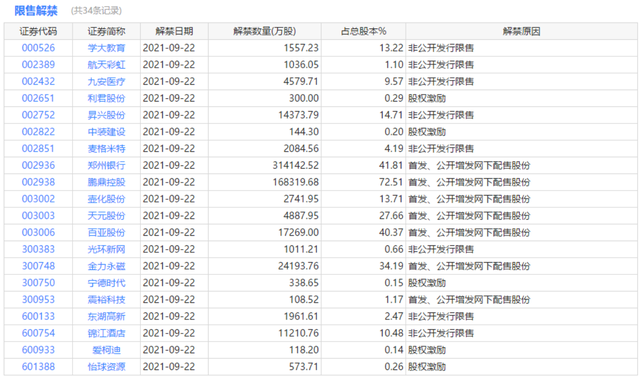
Task: Select the 24193.76 quantity for 金力永磁
Action: tap(298, 266)
